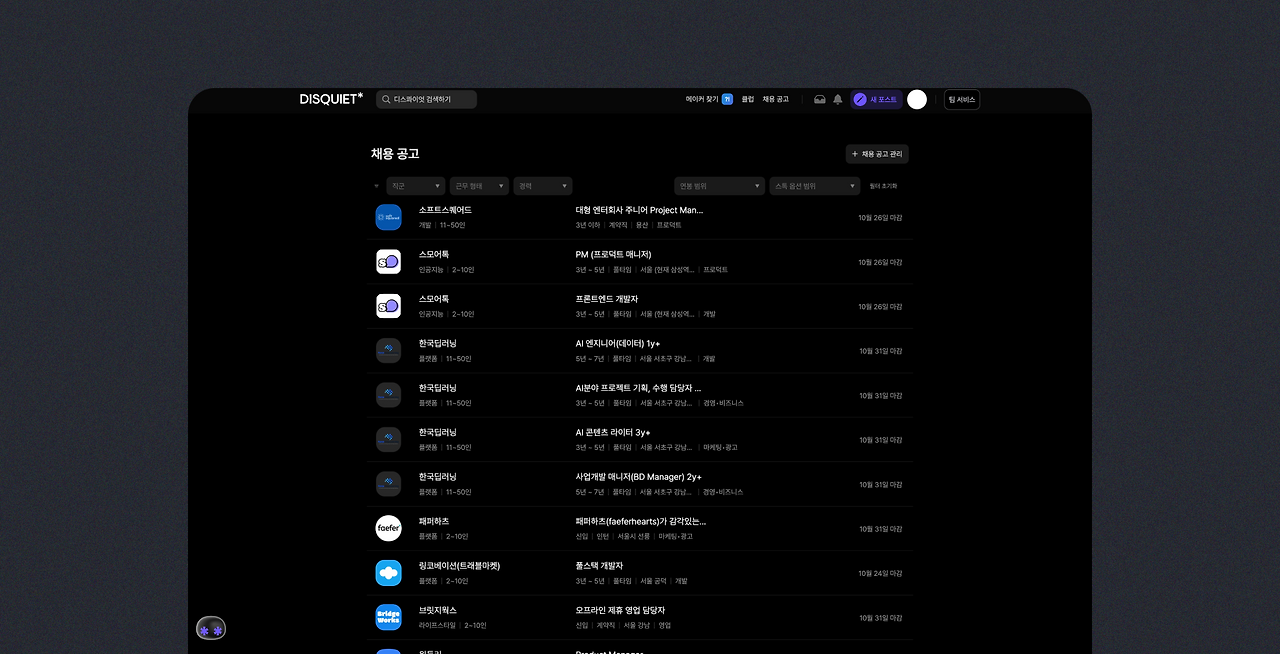Click company name 링코베이션(트래블마켓)

click(x=459, y=566)
